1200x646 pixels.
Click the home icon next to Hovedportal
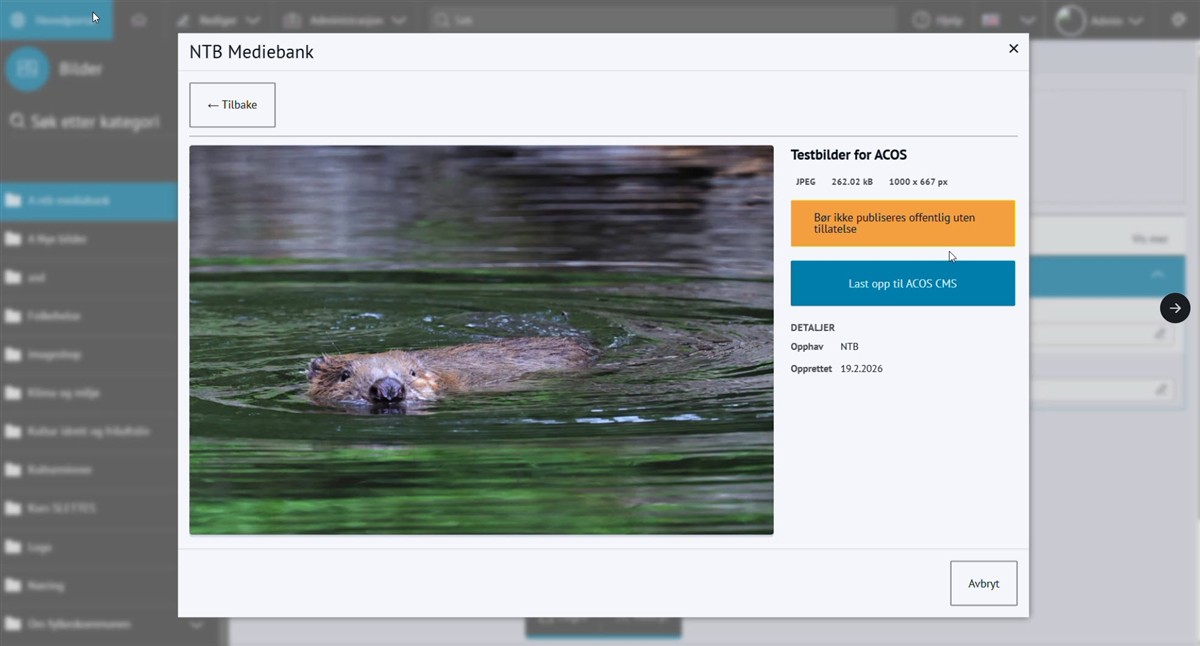point(139,20)
